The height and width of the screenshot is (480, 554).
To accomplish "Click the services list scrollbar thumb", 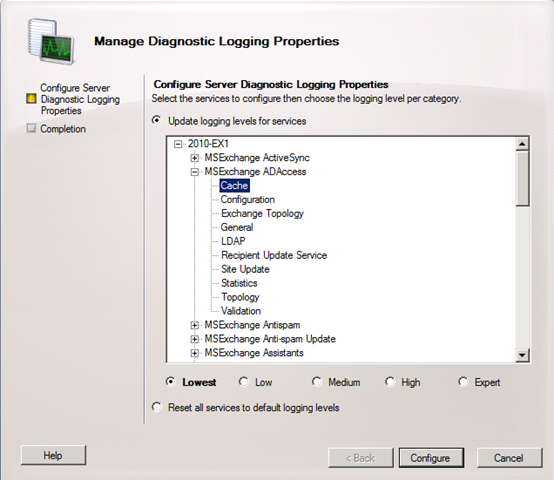I will tap(522, 179).
